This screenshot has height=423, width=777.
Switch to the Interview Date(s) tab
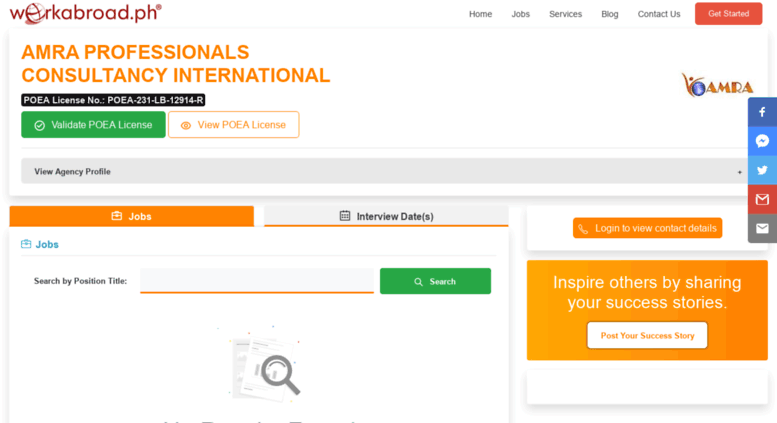pos(386,216)
